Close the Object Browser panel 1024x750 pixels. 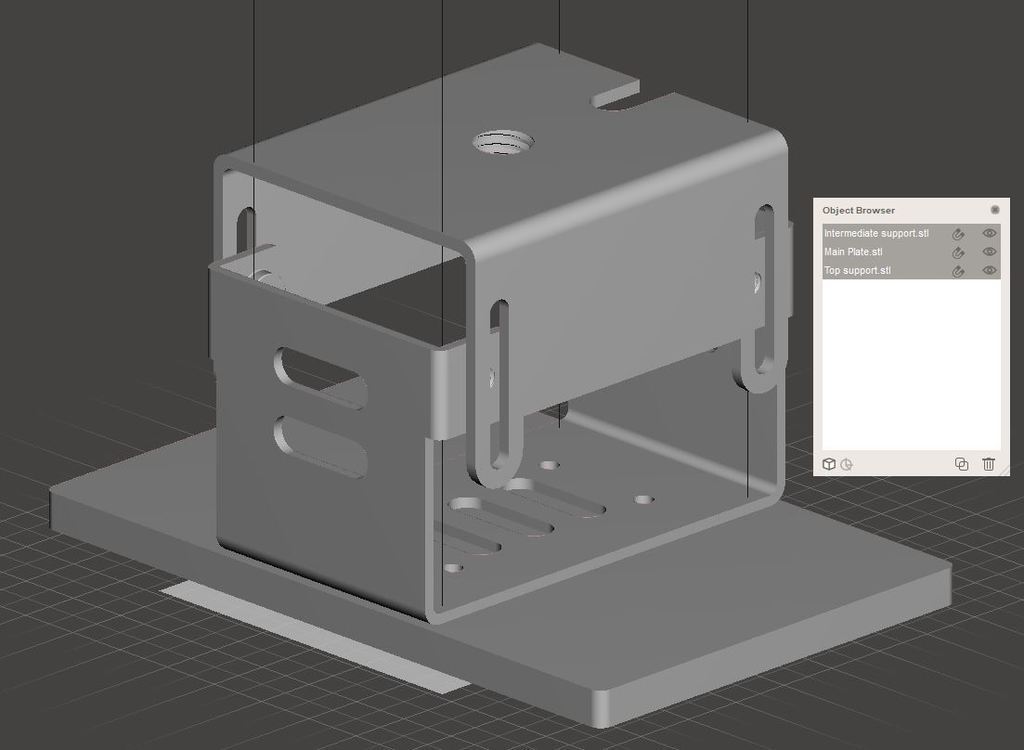tap(995, 210)
